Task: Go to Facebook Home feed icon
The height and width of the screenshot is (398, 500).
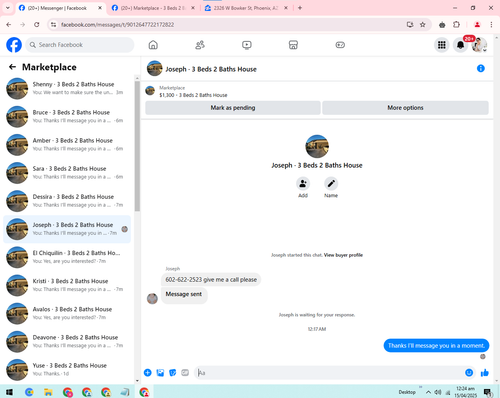Action: point(153,45)
